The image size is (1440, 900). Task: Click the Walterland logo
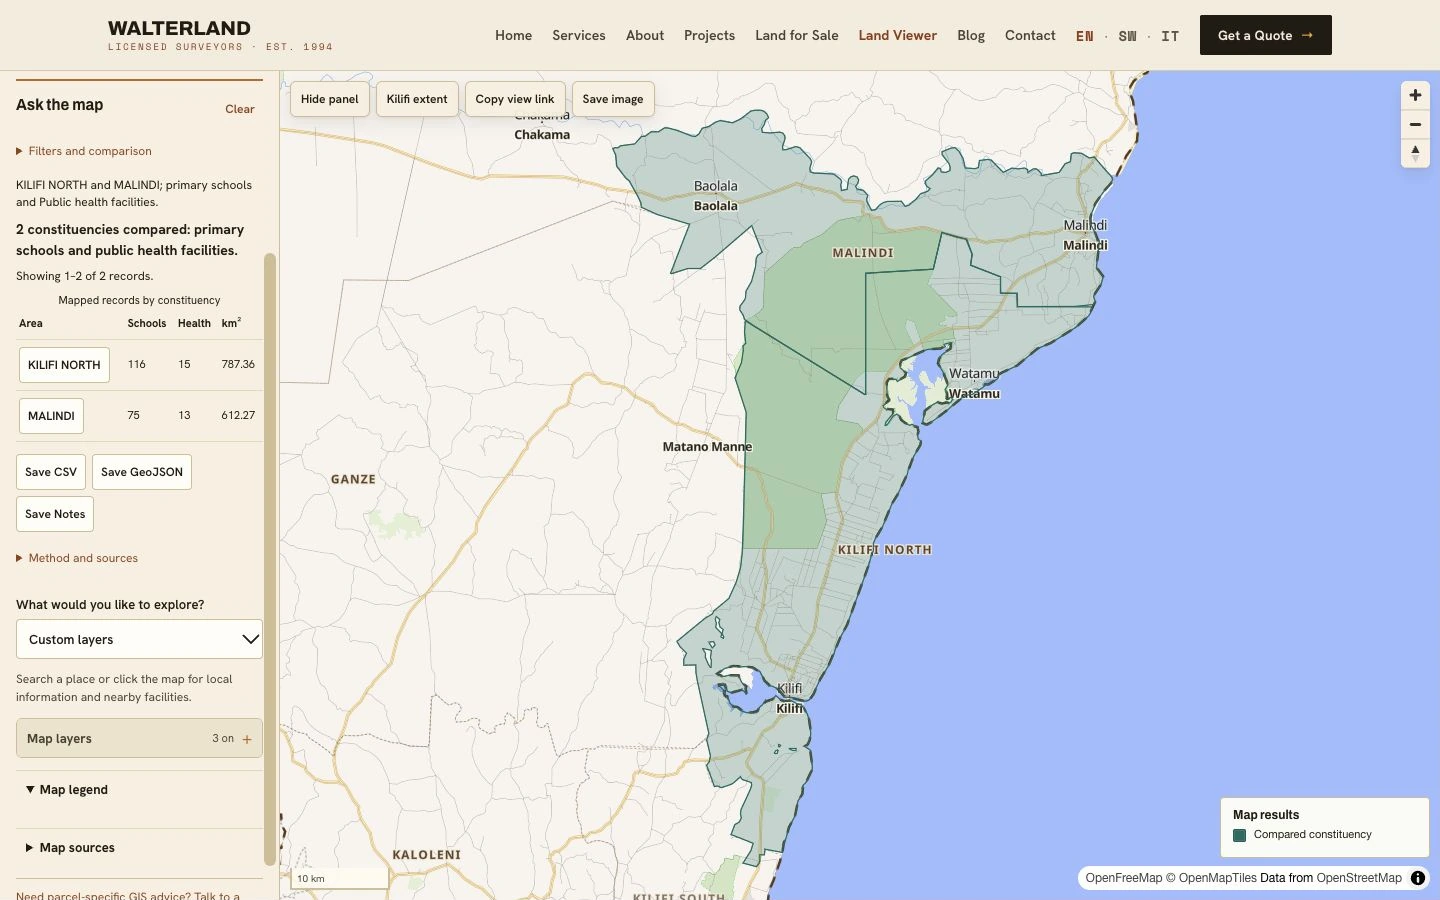(x=220, y=35)
